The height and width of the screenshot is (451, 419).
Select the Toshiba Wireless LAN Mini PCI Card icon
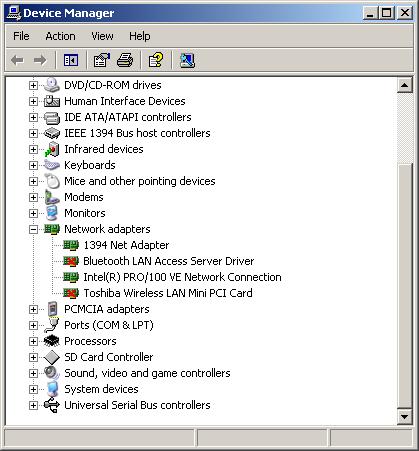[71, 293]
